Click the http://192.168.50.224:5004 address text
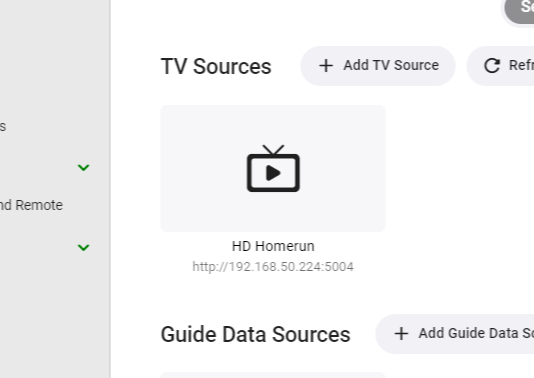The height and width of the screenshot is (378, 534). 273,267
